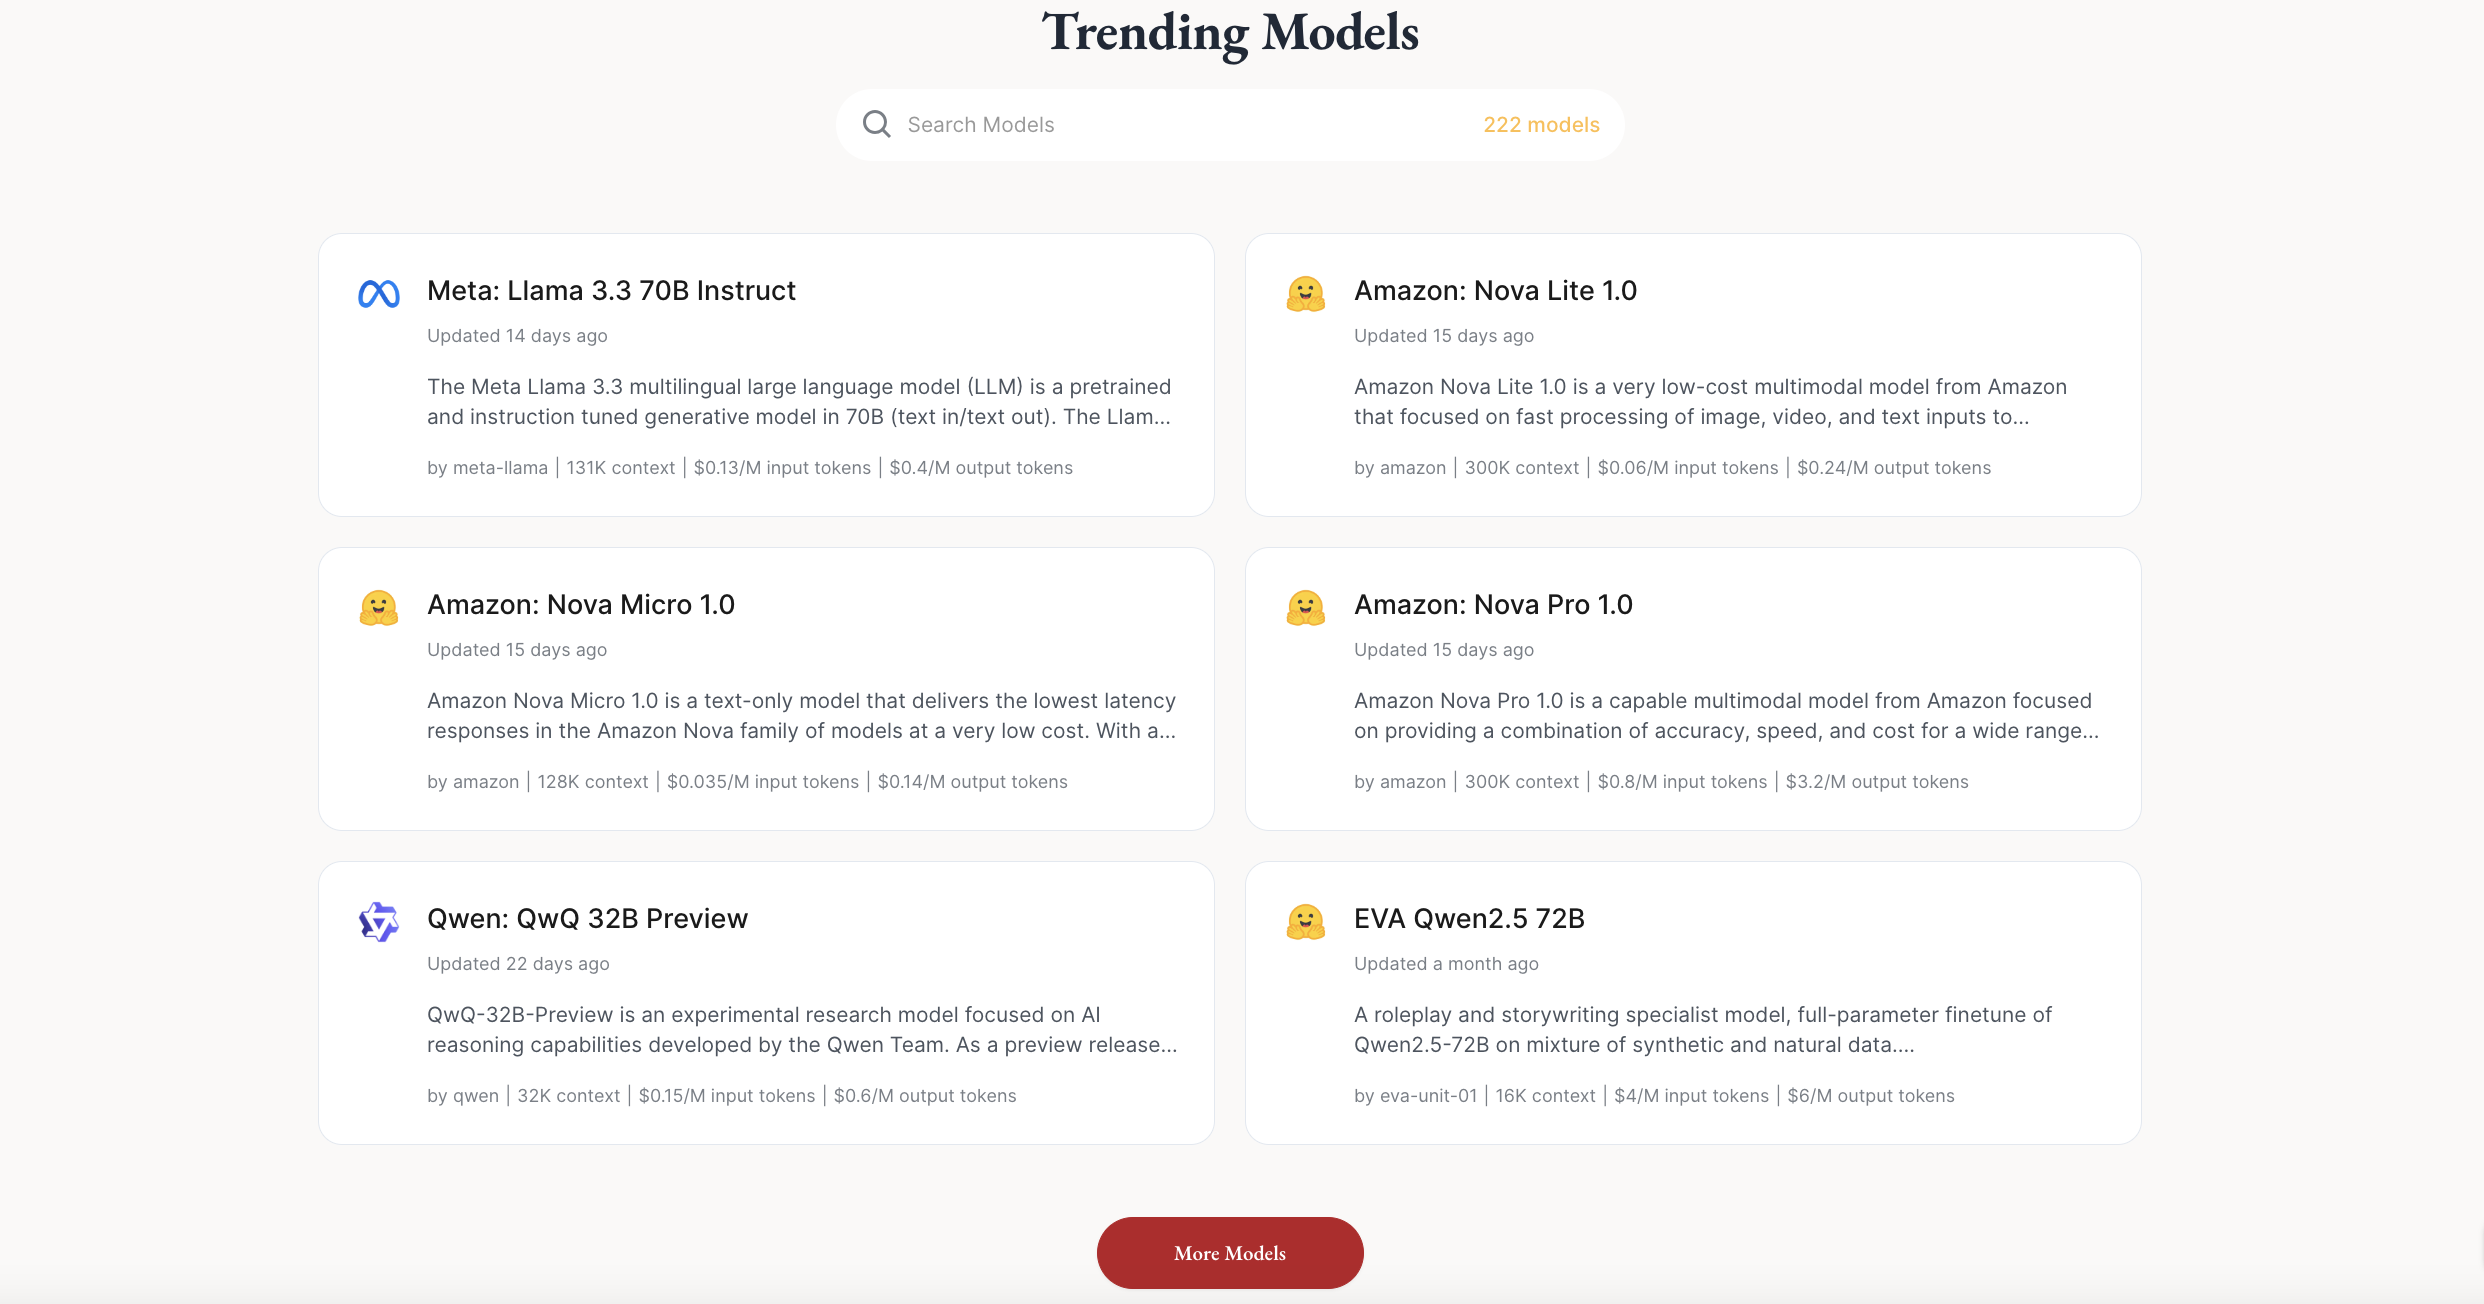
Task: Click the QwQ-32B-Preview description text
Action: coord(802,1030)
